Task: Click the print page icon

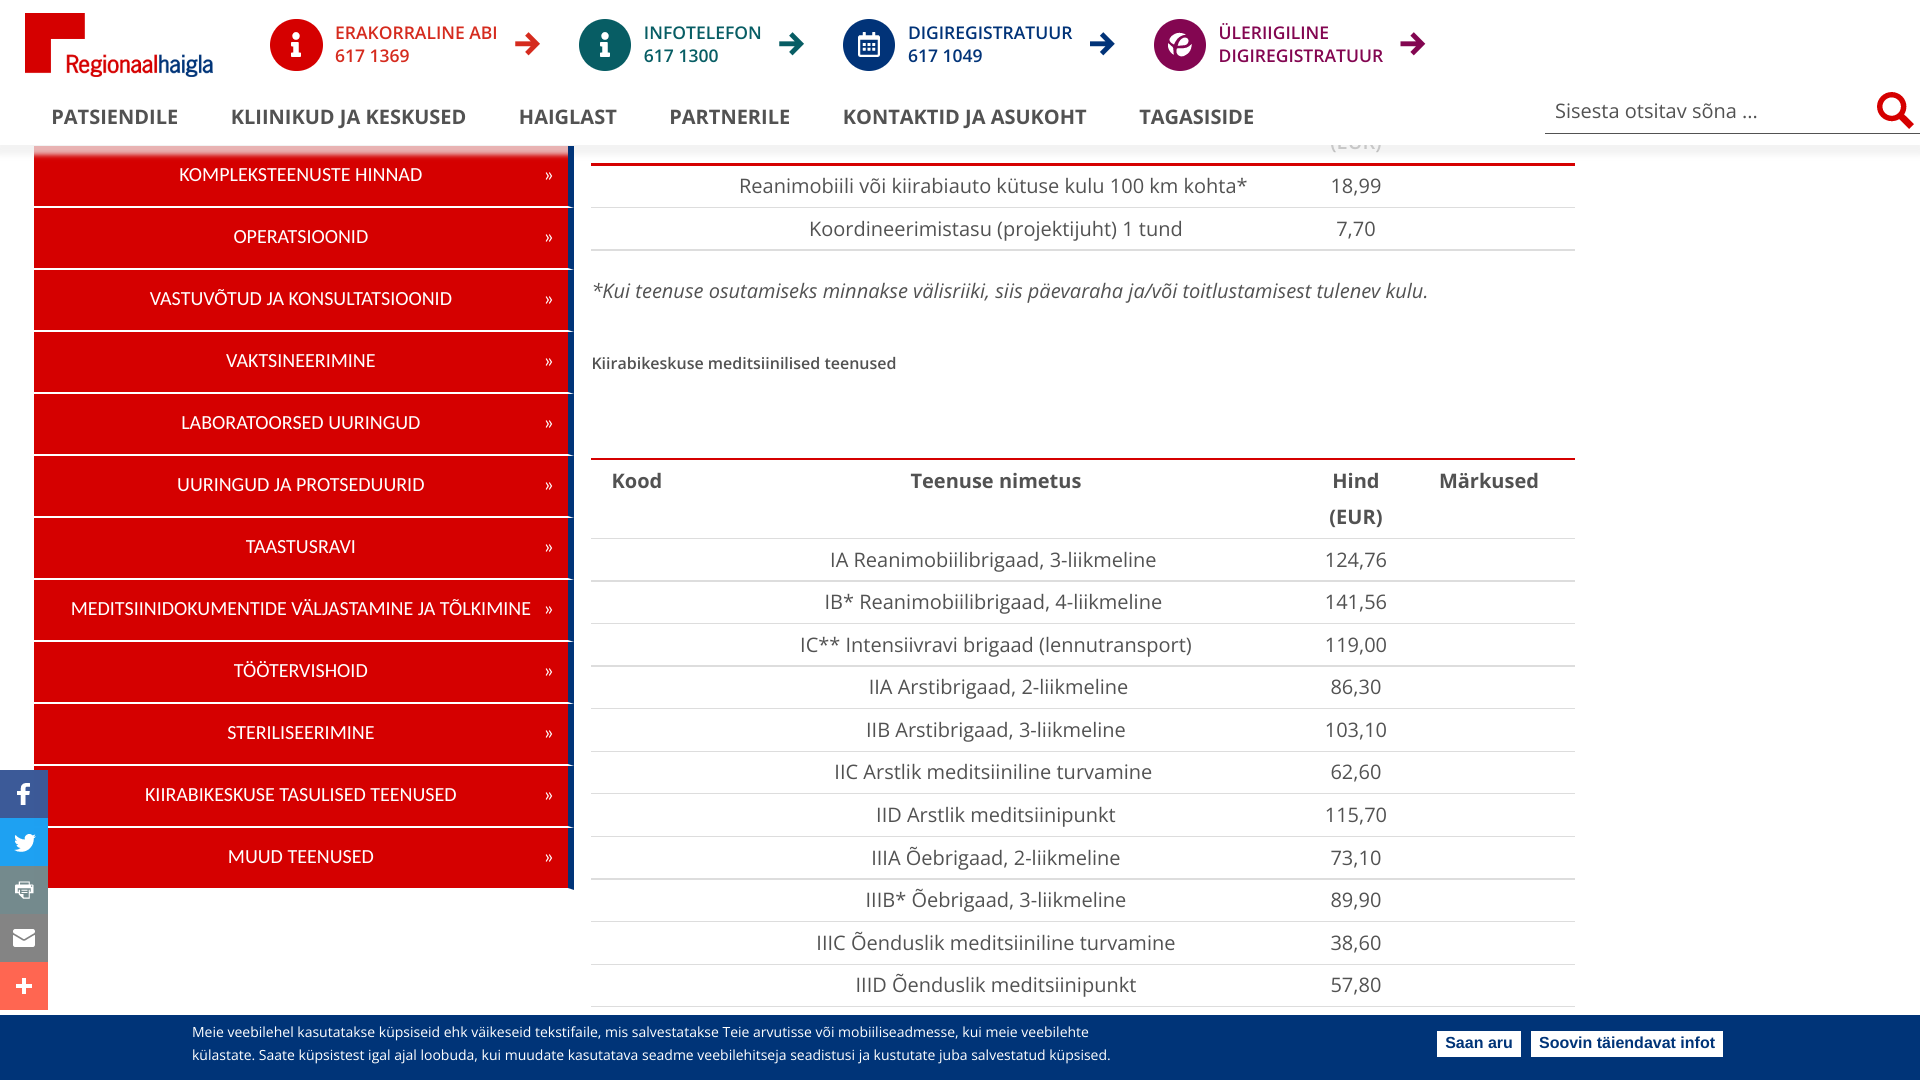Action: pos(24,890)
